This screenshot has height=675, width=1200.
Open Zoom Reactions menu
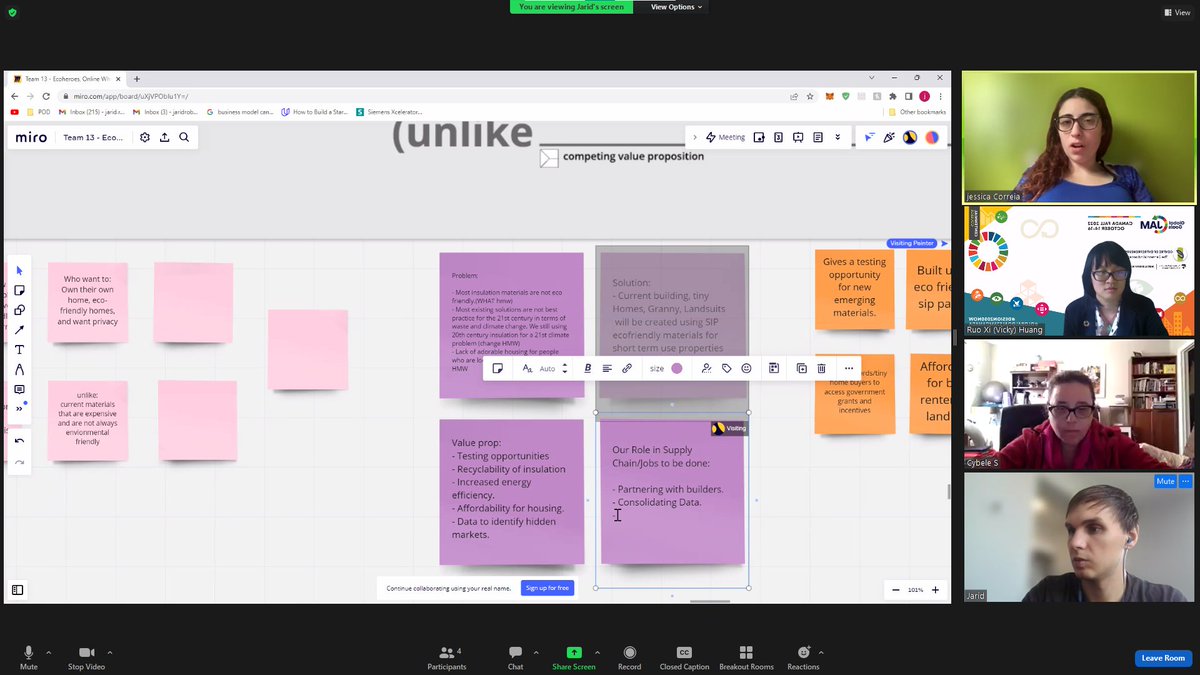pos(803,658)
